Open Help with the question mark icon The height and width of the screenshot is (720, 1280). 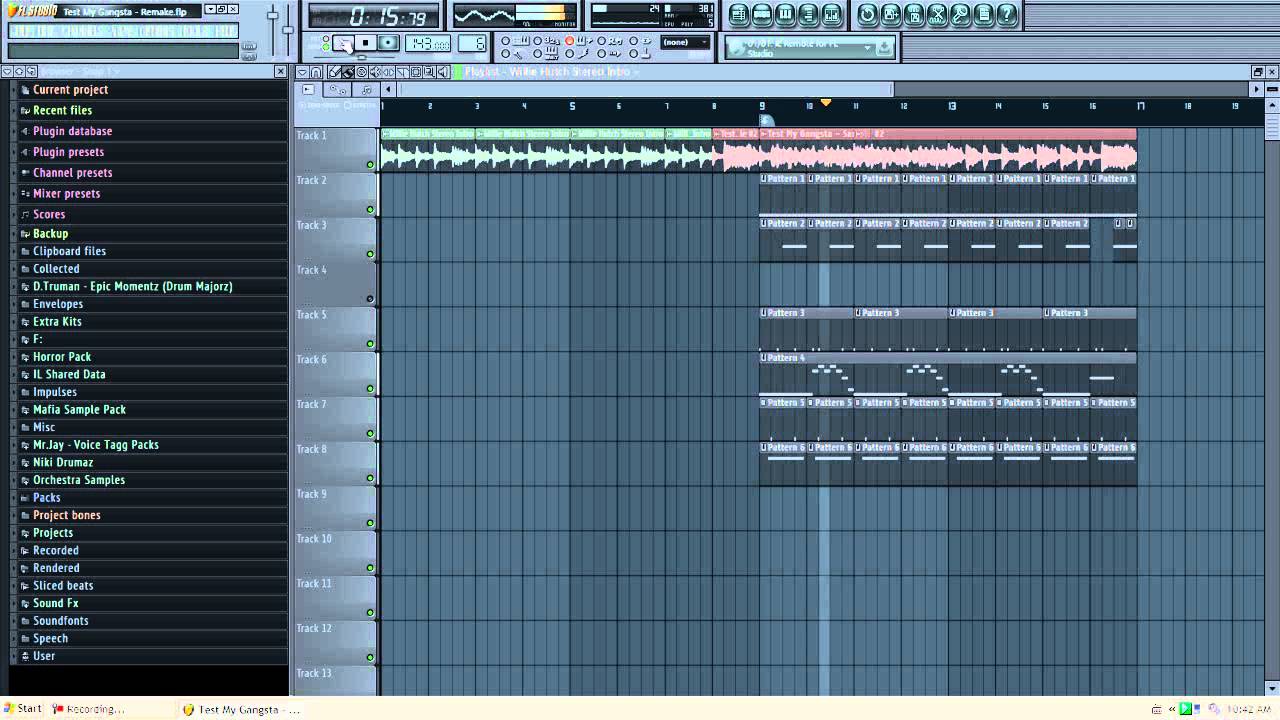click(x=1007, y=14)
